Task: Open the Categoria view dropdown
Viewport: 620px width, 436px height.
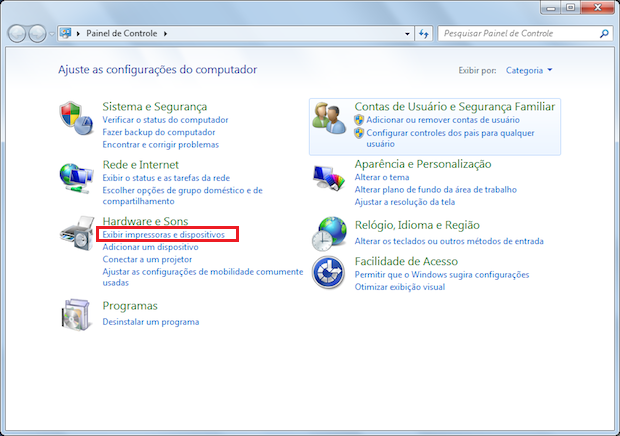Action: click(x=529, y=70)
